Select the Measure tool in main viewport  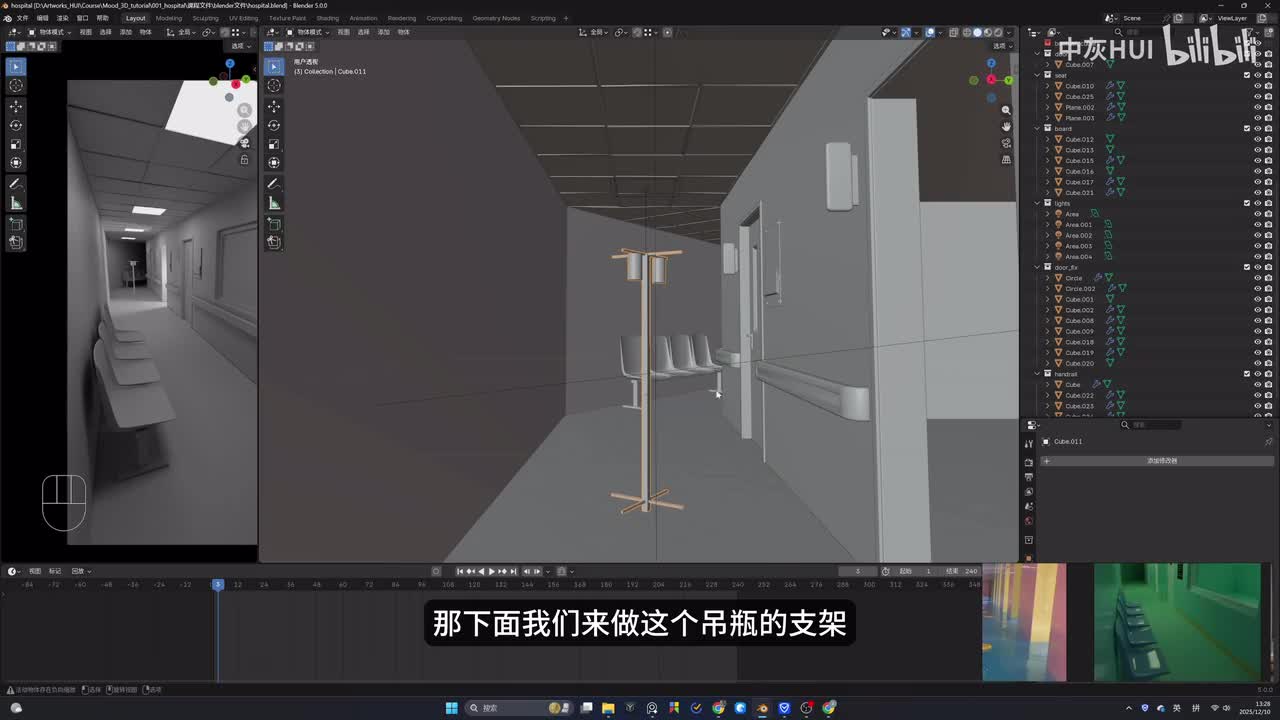click(274, 203)
